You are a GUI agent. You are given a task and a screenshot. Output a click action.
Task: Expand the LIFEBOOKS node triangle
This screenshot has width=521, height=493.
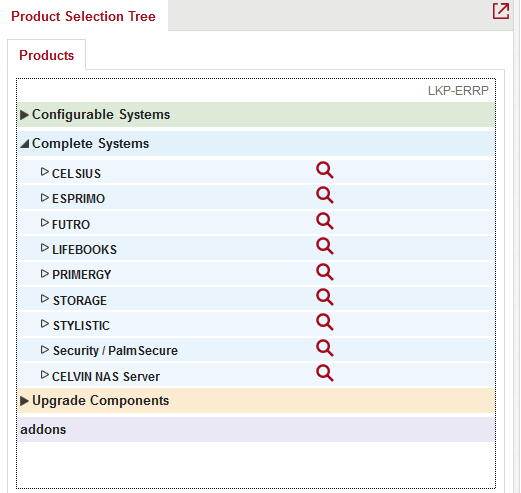tap(45, 248)
